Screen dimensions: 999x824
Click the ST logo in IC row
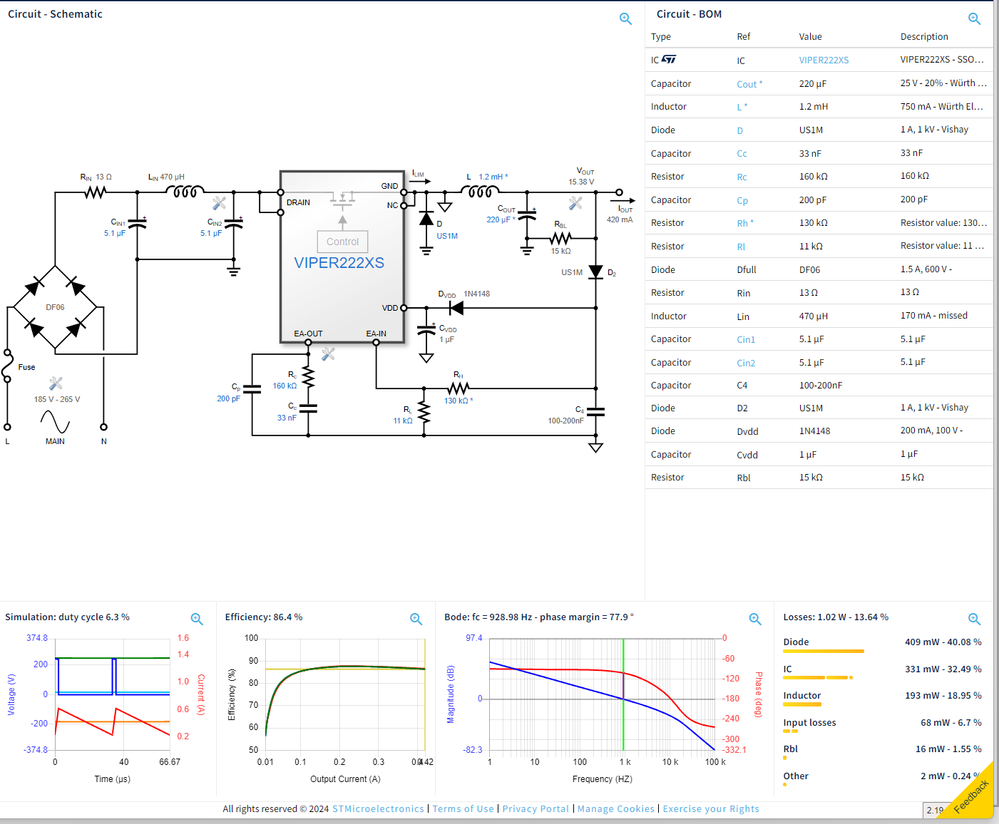[x=668, y=59]
